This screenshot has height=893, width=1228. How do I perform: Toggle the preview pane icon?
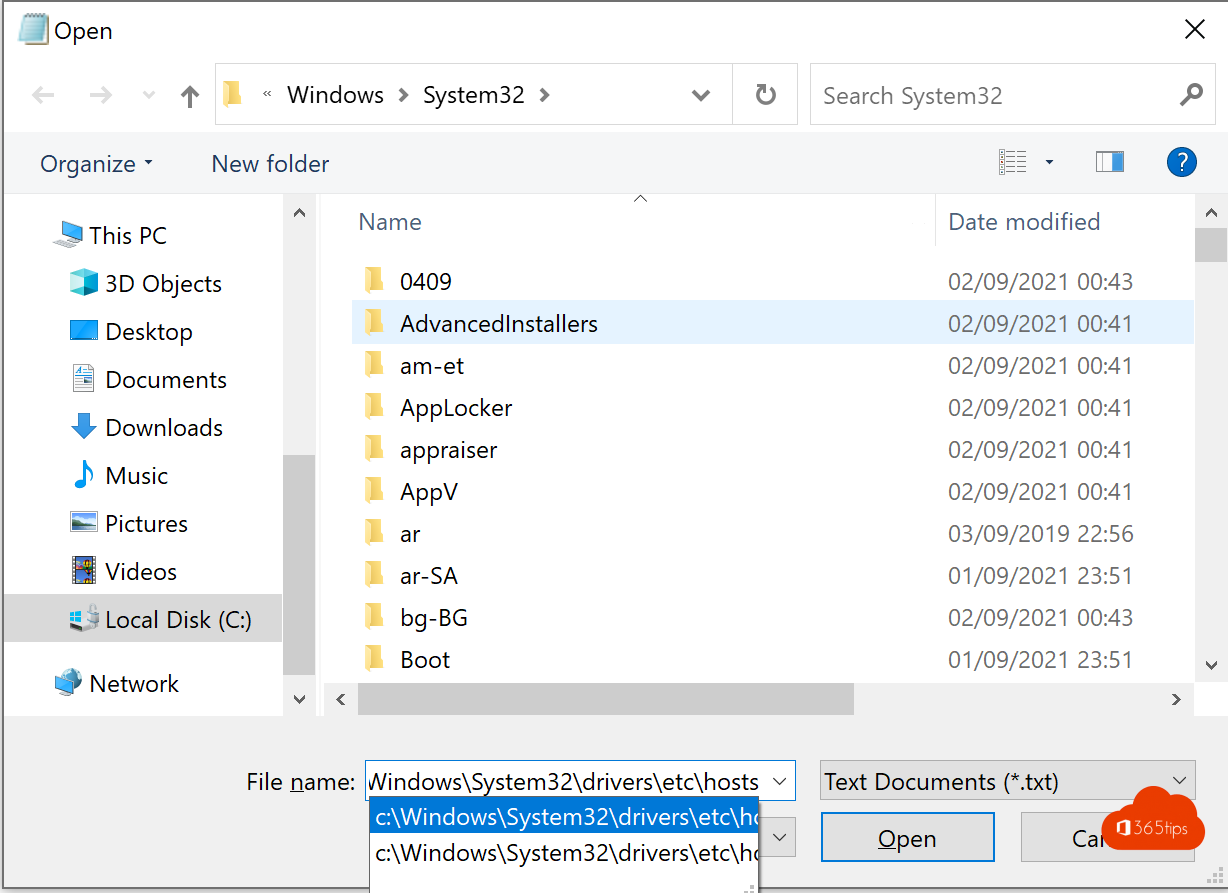pos(1110,161)
